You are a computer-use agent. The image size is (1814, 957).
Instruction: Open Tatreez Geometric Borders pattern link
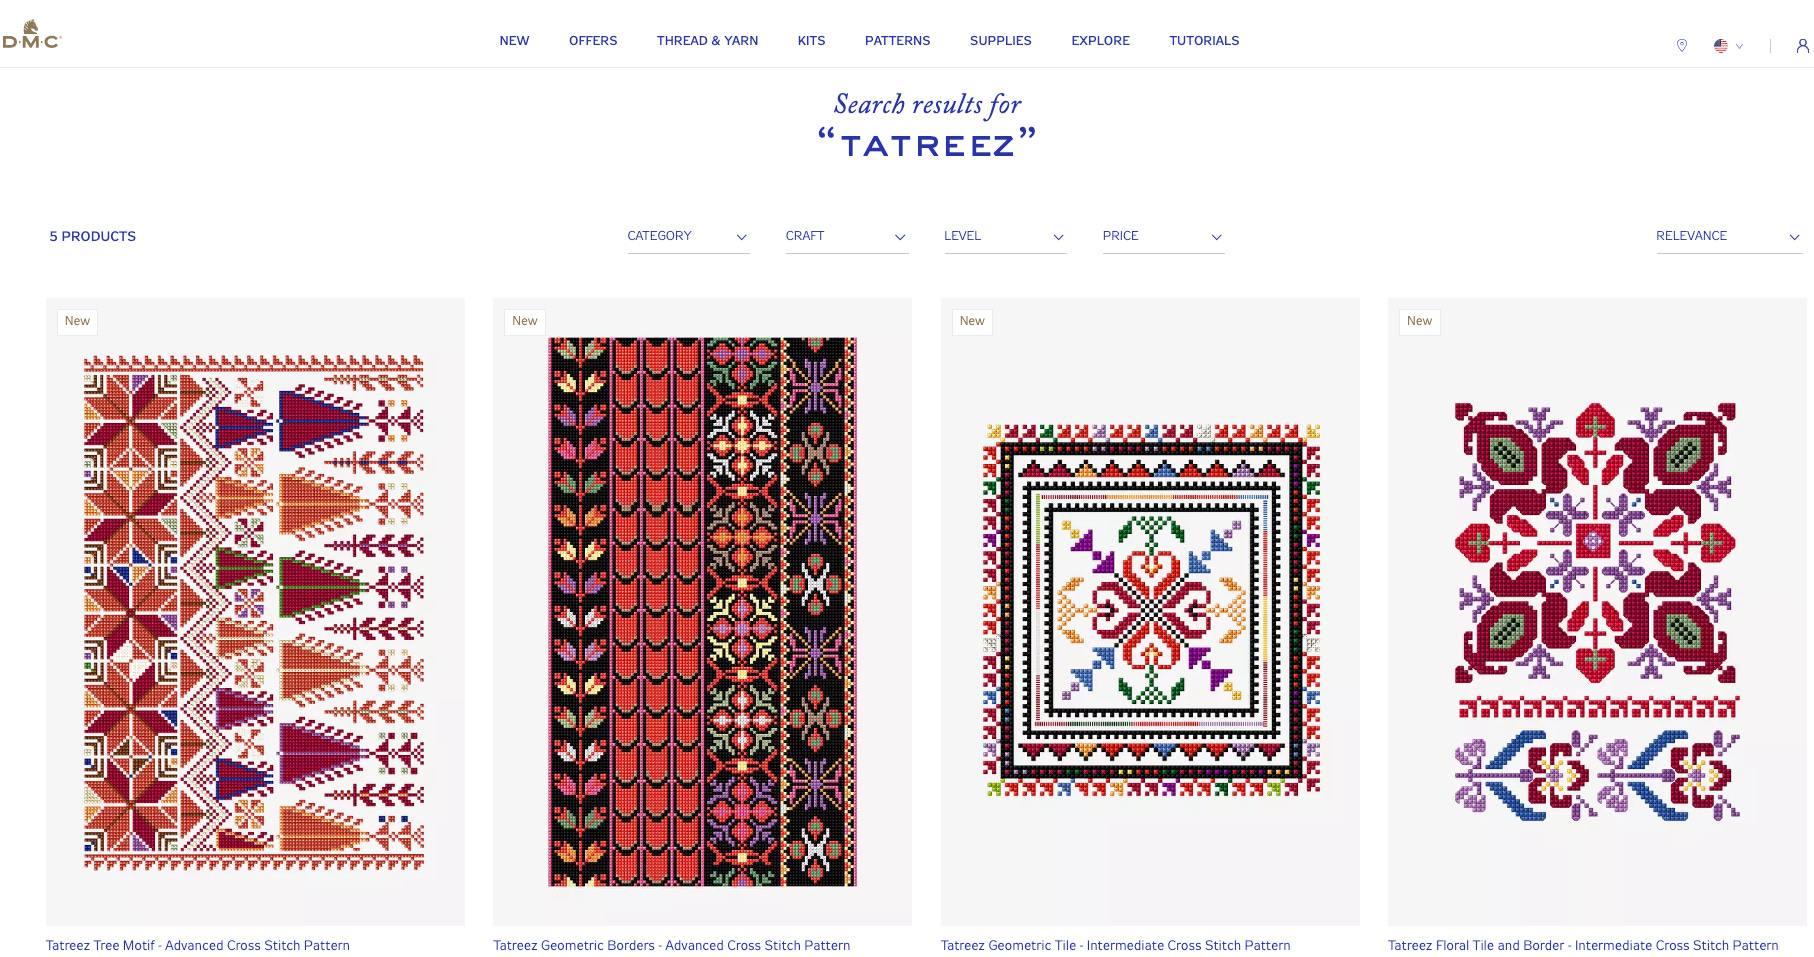click(671, 945)
